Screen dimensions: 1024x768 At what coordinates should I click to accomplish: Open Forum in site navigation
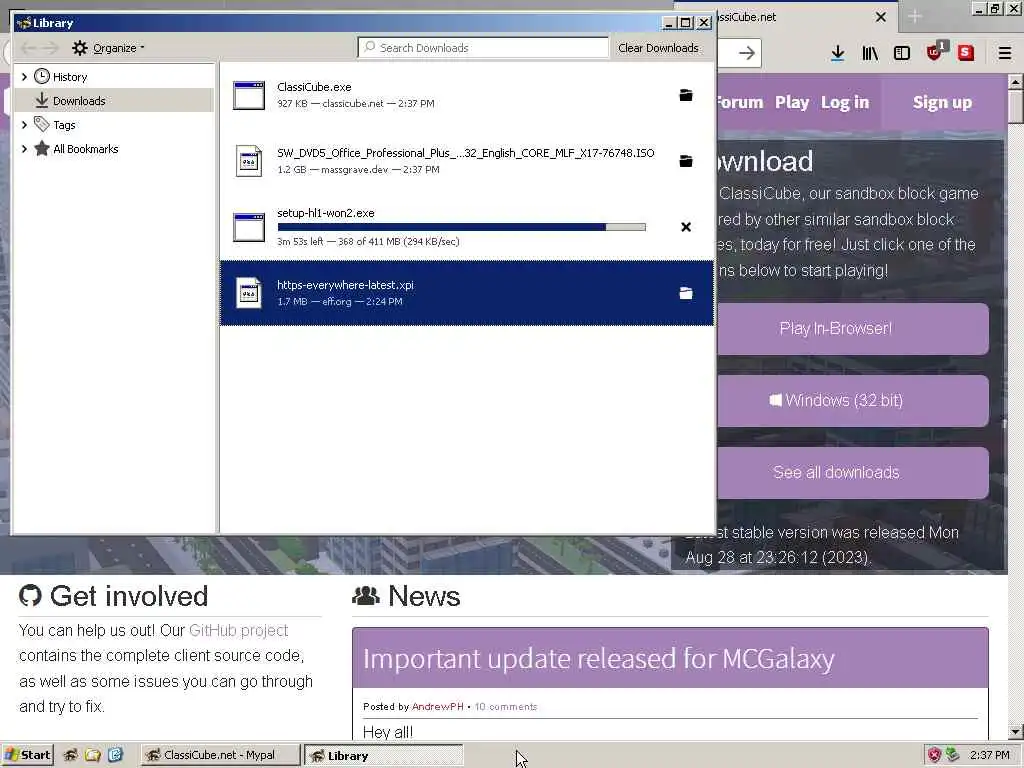pyautogui.click(x=740, y=103)
